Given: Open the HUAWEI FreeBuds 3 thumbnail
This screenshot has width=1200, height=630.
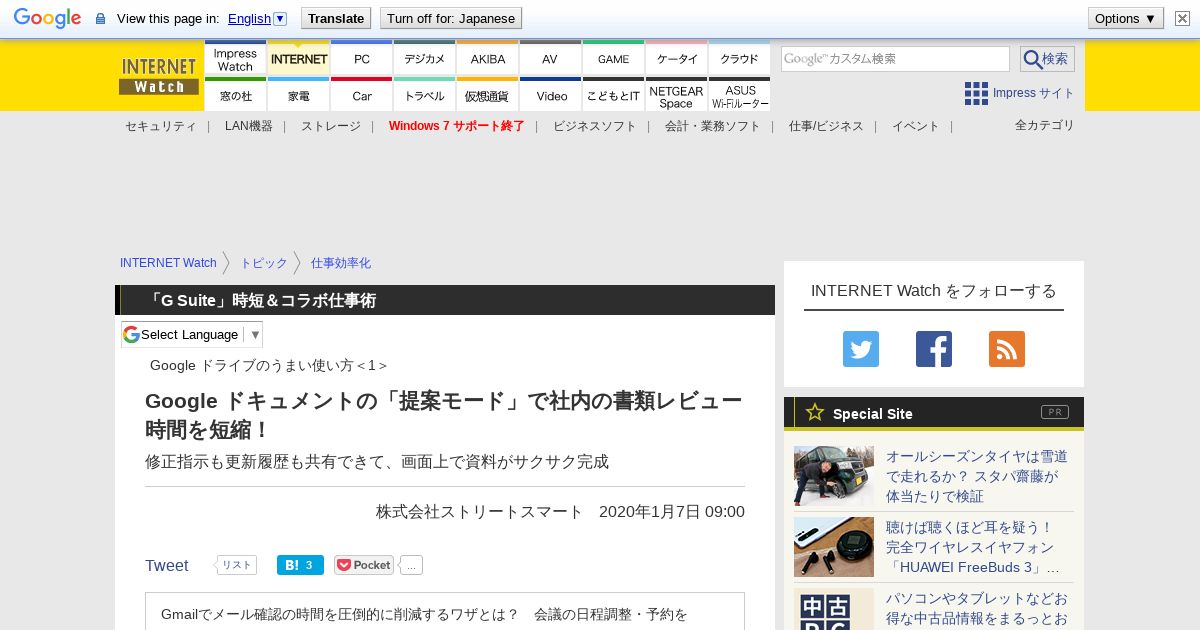Looking at the screenshot, I should pos(834,547).
